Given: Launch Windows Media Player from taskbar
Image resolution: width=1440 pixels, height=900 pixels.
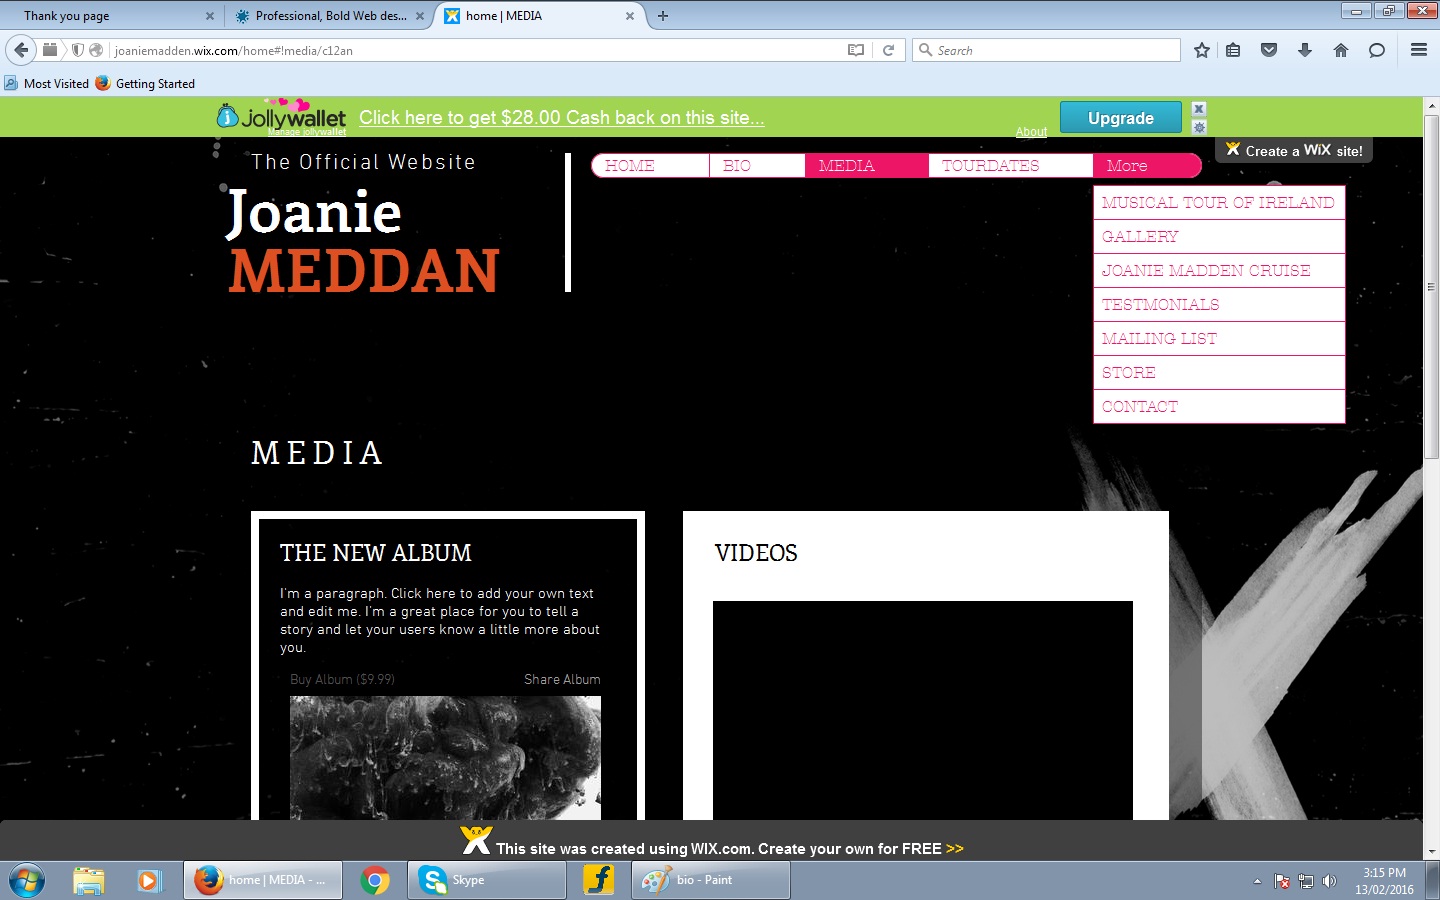Looking at the screenshot, I should (149, 880).
